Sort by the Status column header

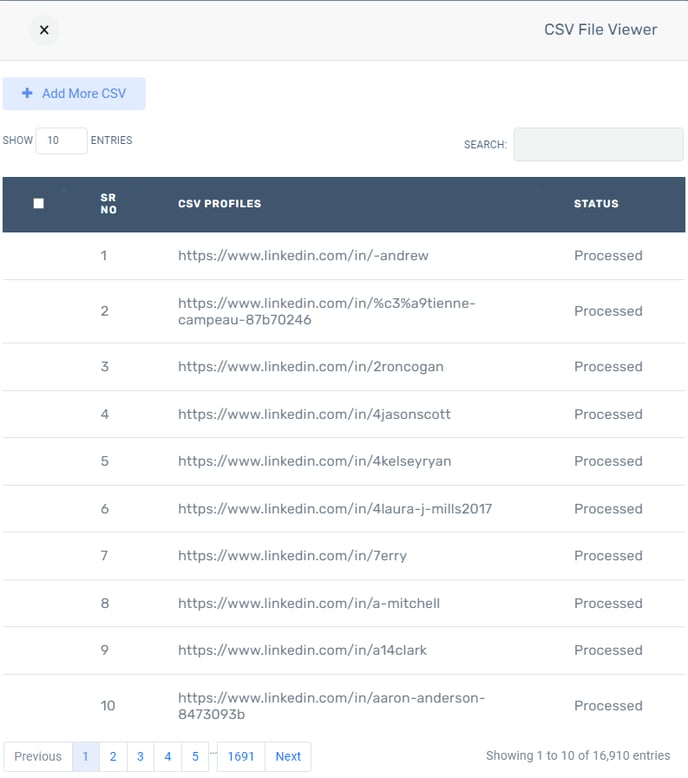(x=596, y=203)
